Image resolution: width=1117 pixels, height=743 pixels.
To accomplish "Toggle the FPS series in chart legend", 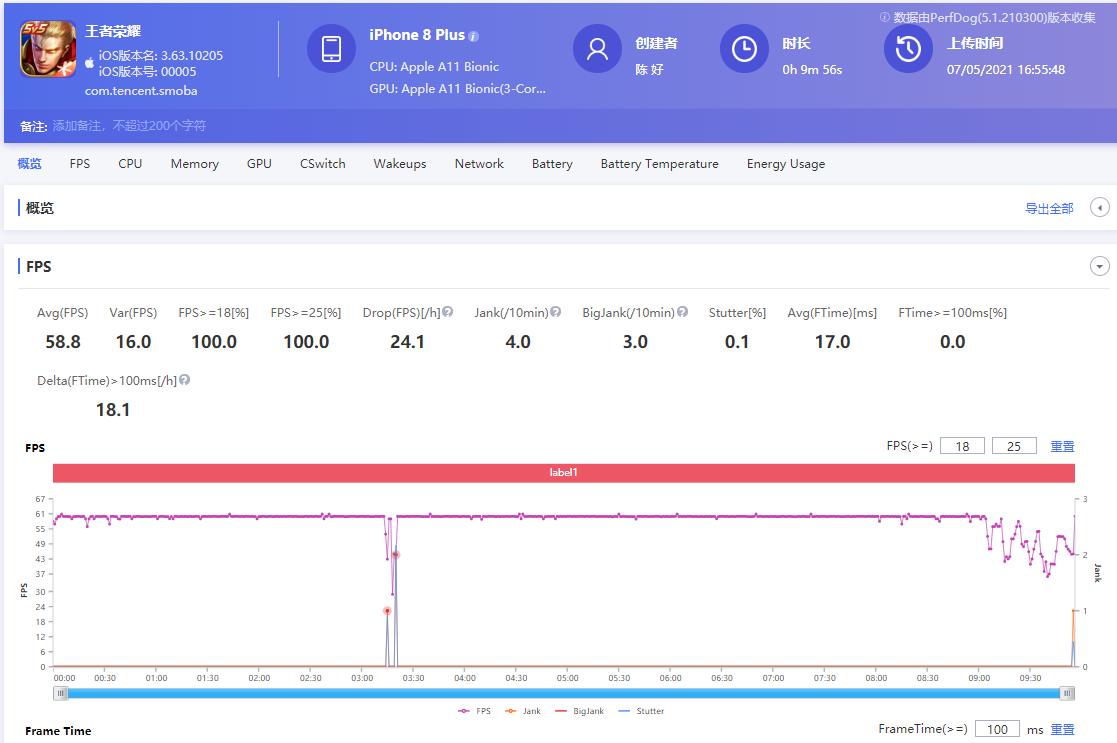I will (475, 711).
